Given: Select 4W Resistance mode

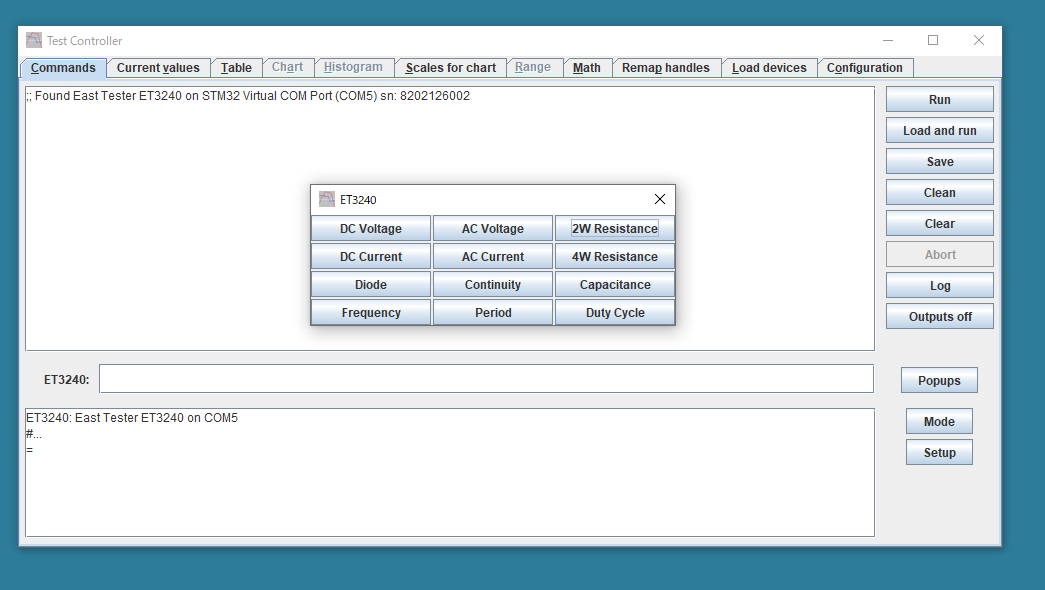Looking at the screenshot, I should [x=614, y=257].
